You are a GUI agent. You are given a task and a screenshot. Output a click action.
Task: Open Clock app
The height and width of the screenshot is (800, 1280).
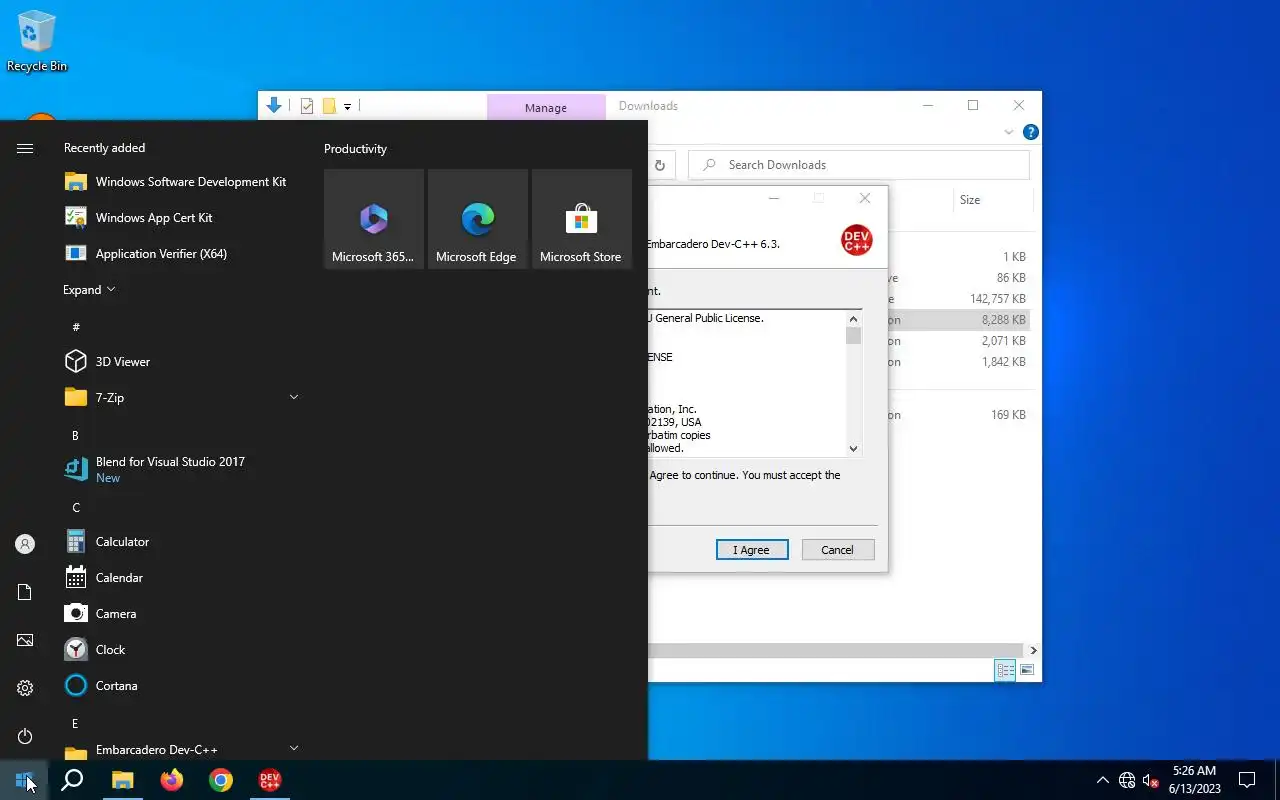point(180,650)
